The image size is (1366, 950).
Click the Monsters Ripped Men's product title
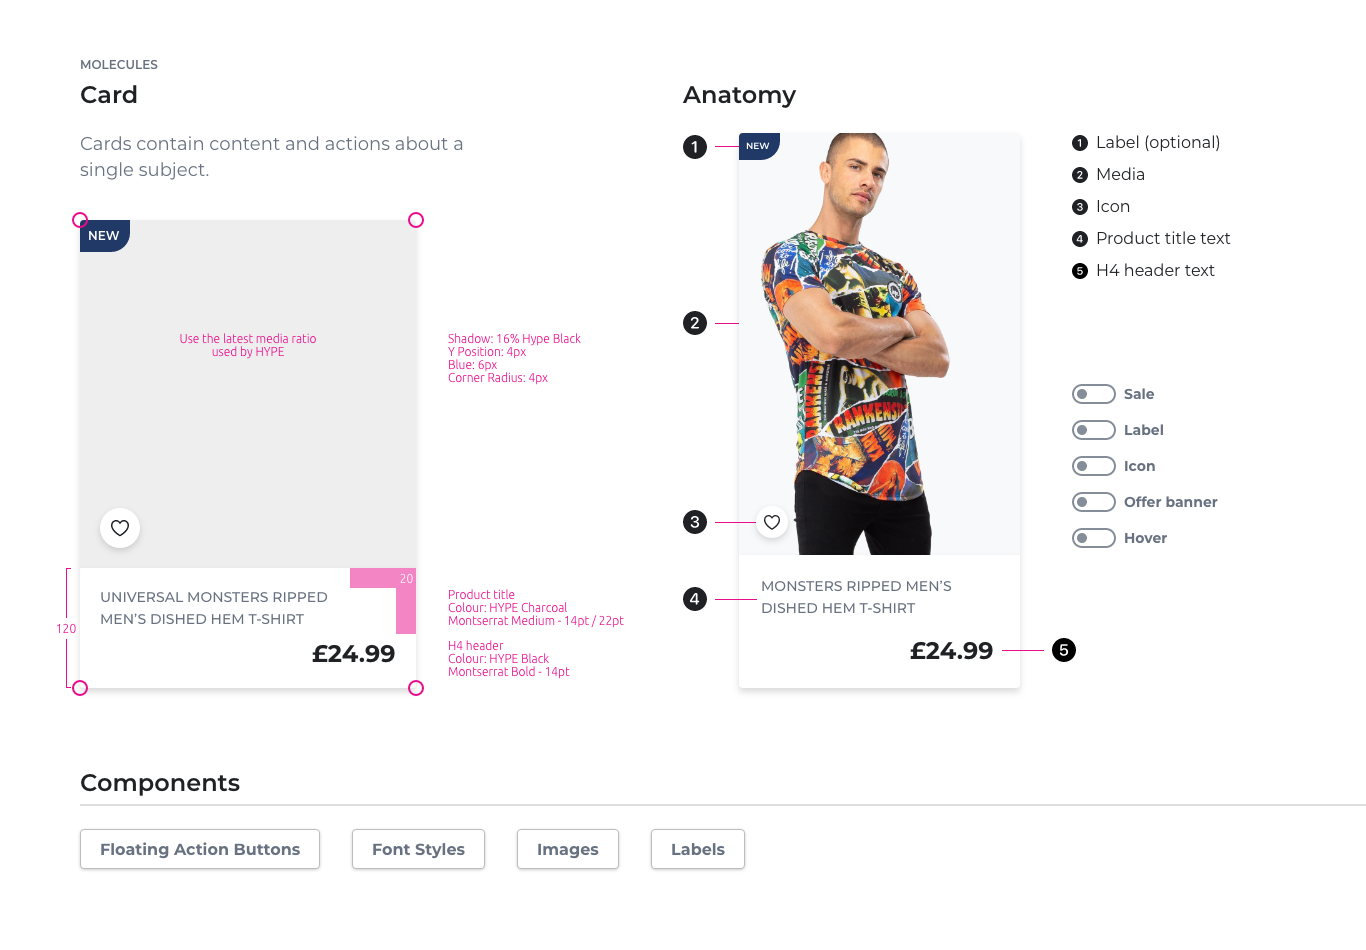(856, 597)
